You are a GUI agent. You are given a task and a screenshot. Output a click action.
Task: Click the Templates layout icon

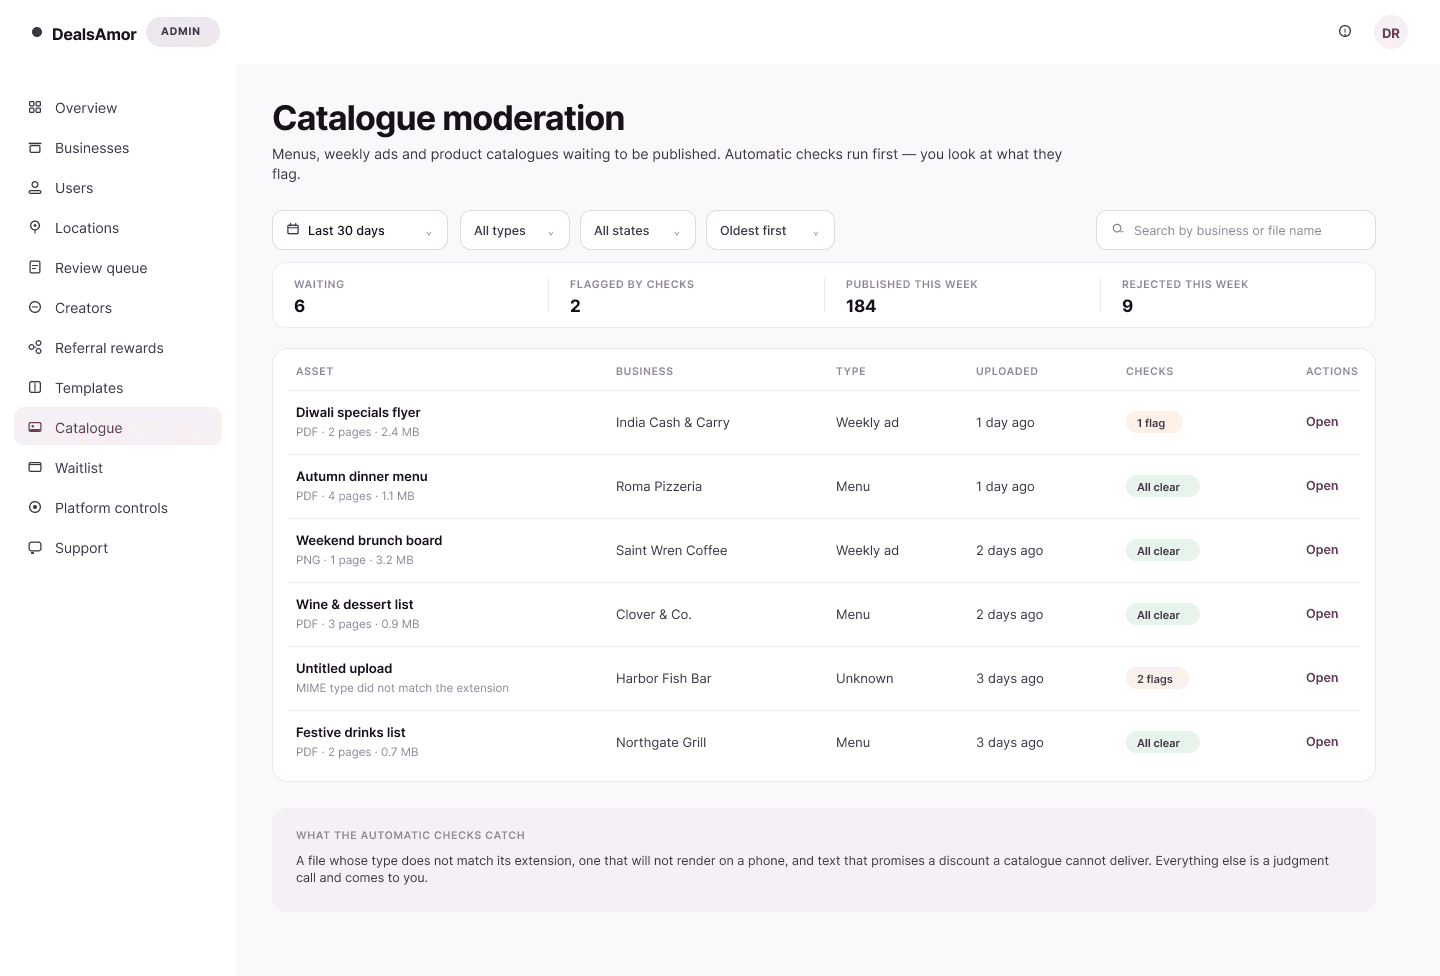(35, 387)
